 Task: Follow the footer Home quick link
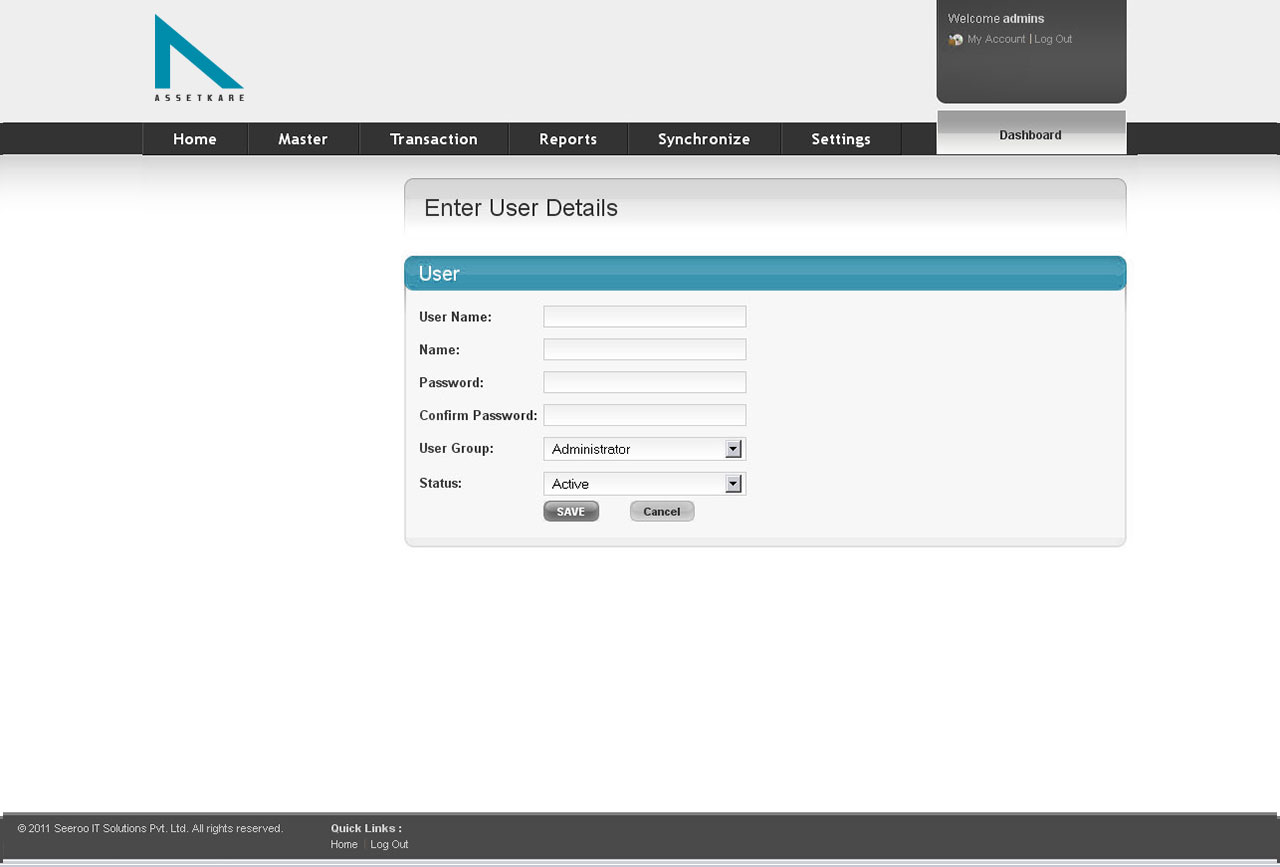click(x=344, y=844)
